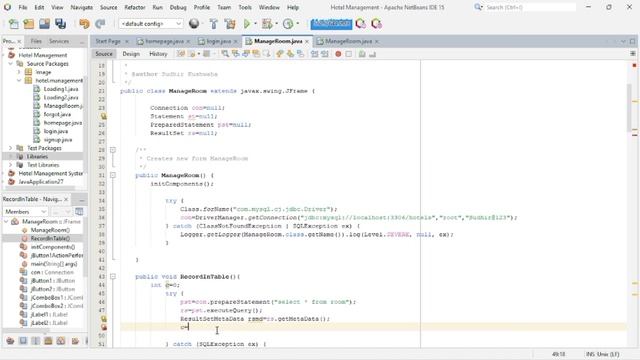Click the Stop Macro Recording square icon
Viewport: 640px width, 360px height.
pos(349,54)
